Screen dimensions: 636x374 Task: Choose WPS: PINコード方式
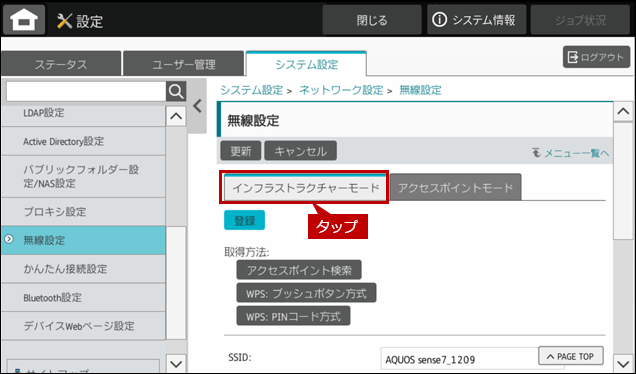(x=293, y=316)
